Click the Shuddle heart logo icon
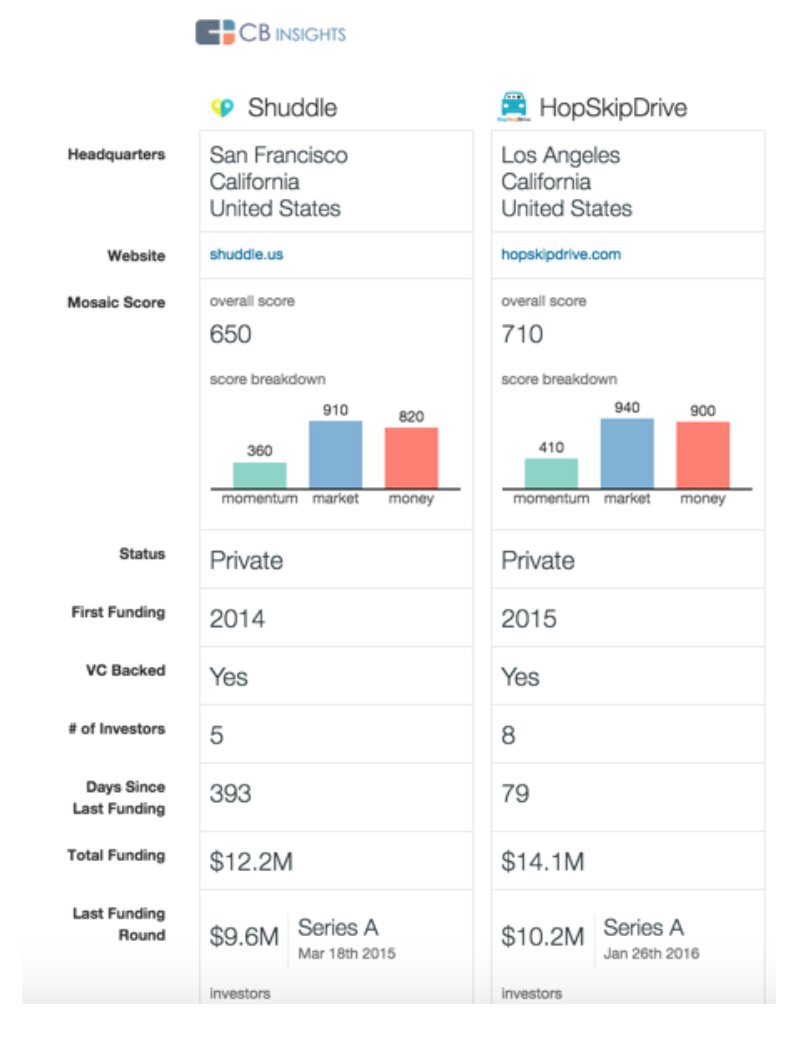 [223, 107]
